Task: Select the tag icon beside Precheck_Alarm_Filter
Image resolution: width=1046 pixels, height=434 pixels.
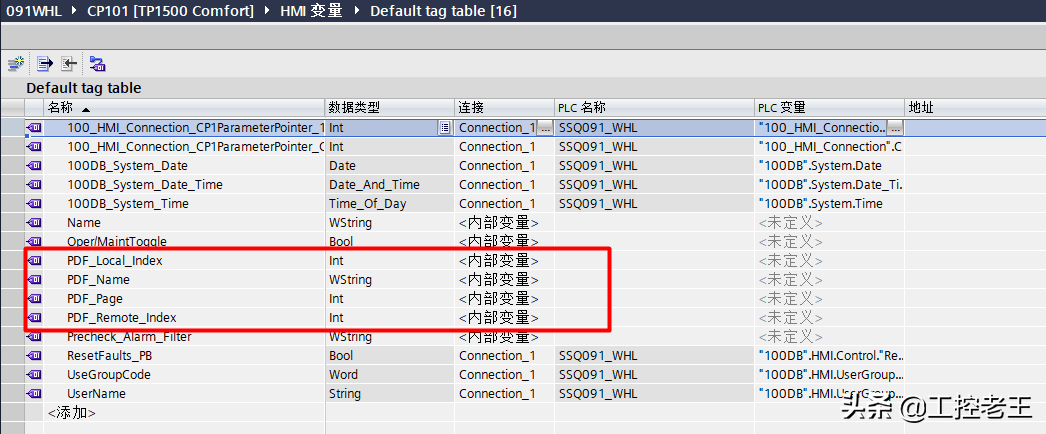Action: 34,337
